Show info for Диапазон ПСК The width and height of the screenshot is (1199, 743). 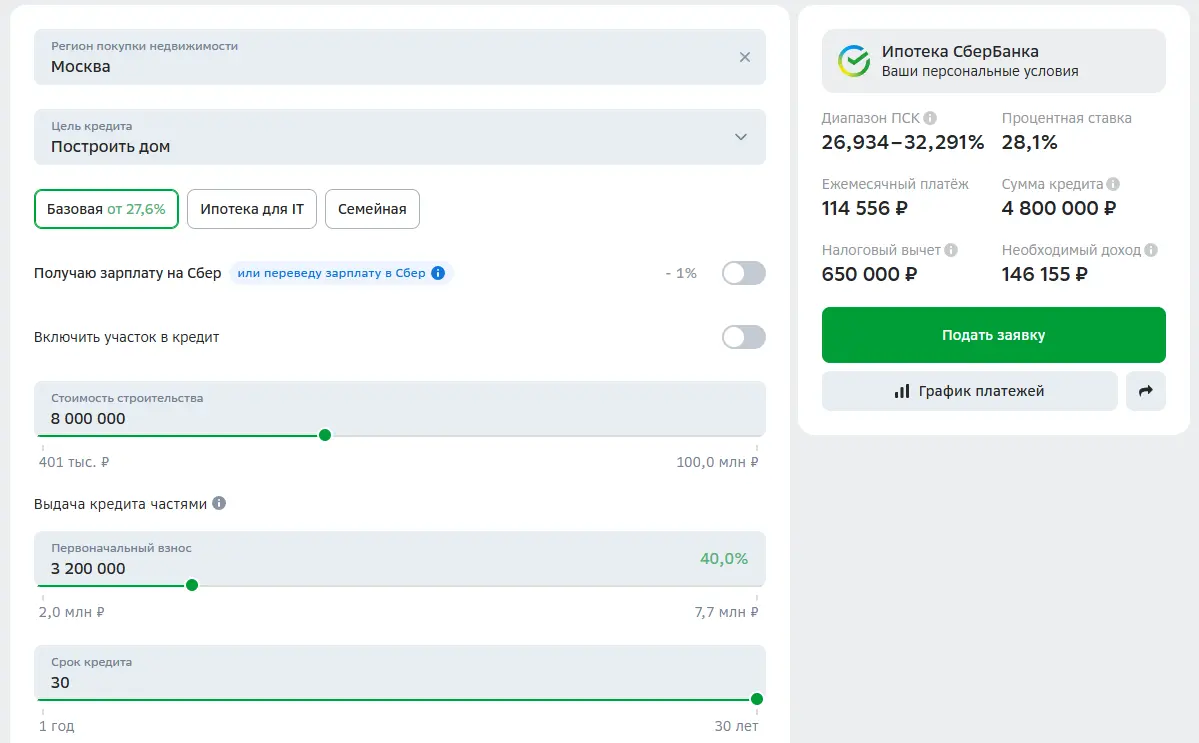(930, 118)
